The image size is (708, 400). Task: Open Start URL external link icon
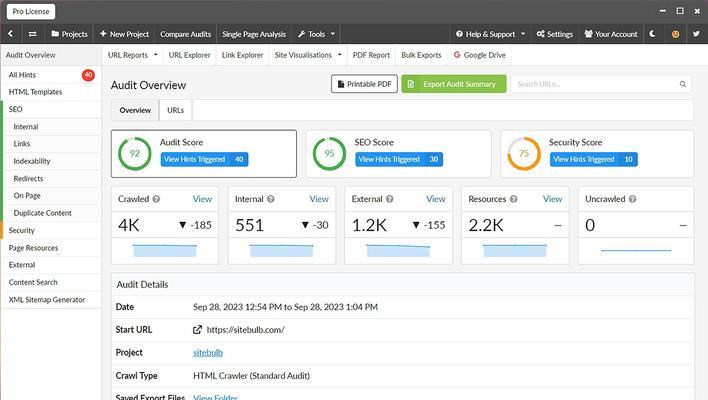point(197,330)
